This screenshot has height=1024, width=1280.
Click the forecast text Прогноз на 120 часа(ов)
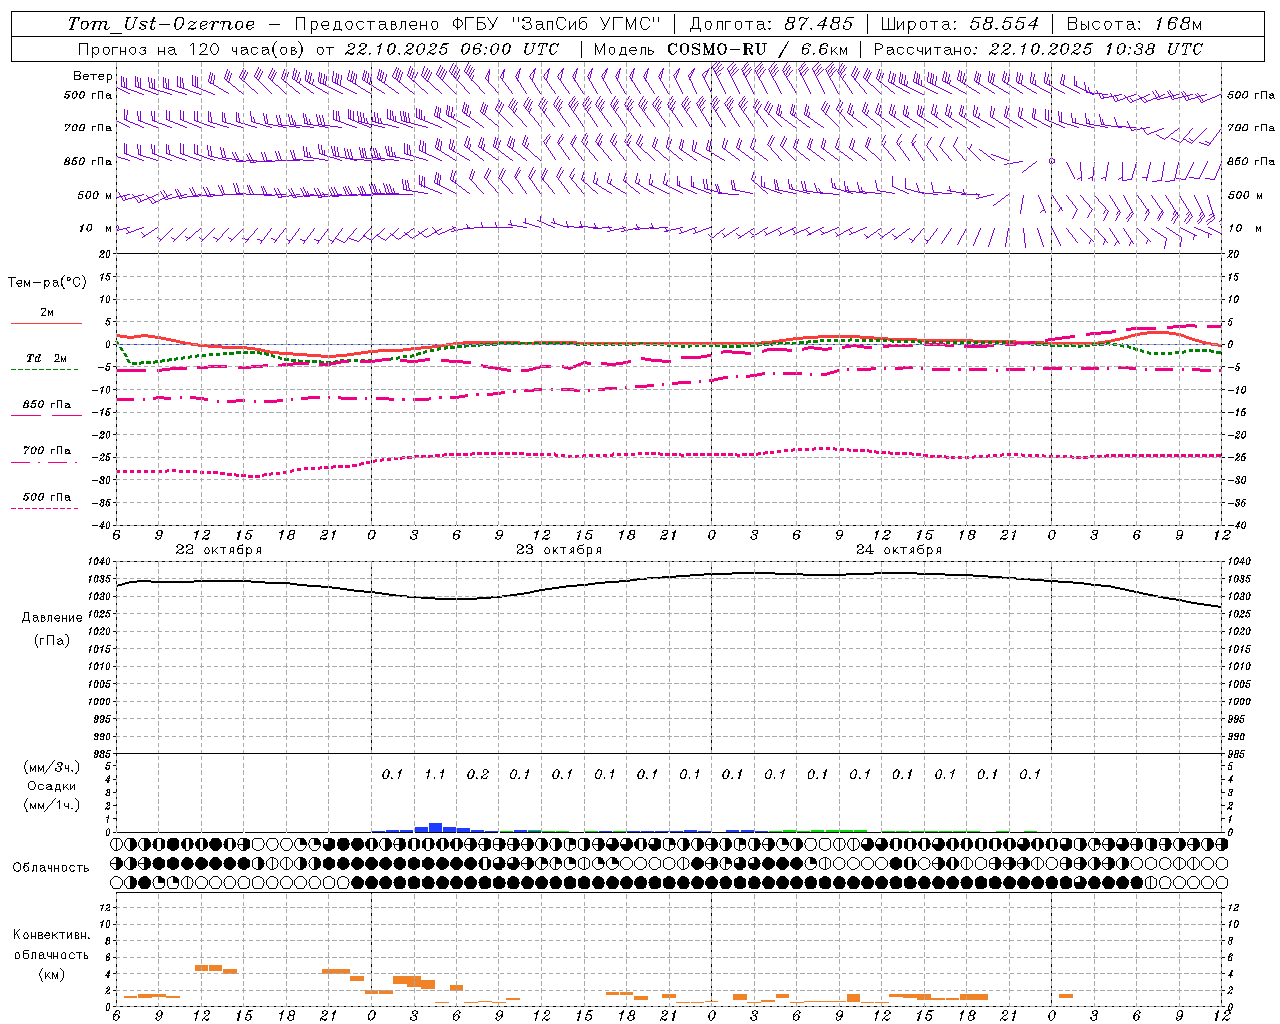tap(193, 49)
